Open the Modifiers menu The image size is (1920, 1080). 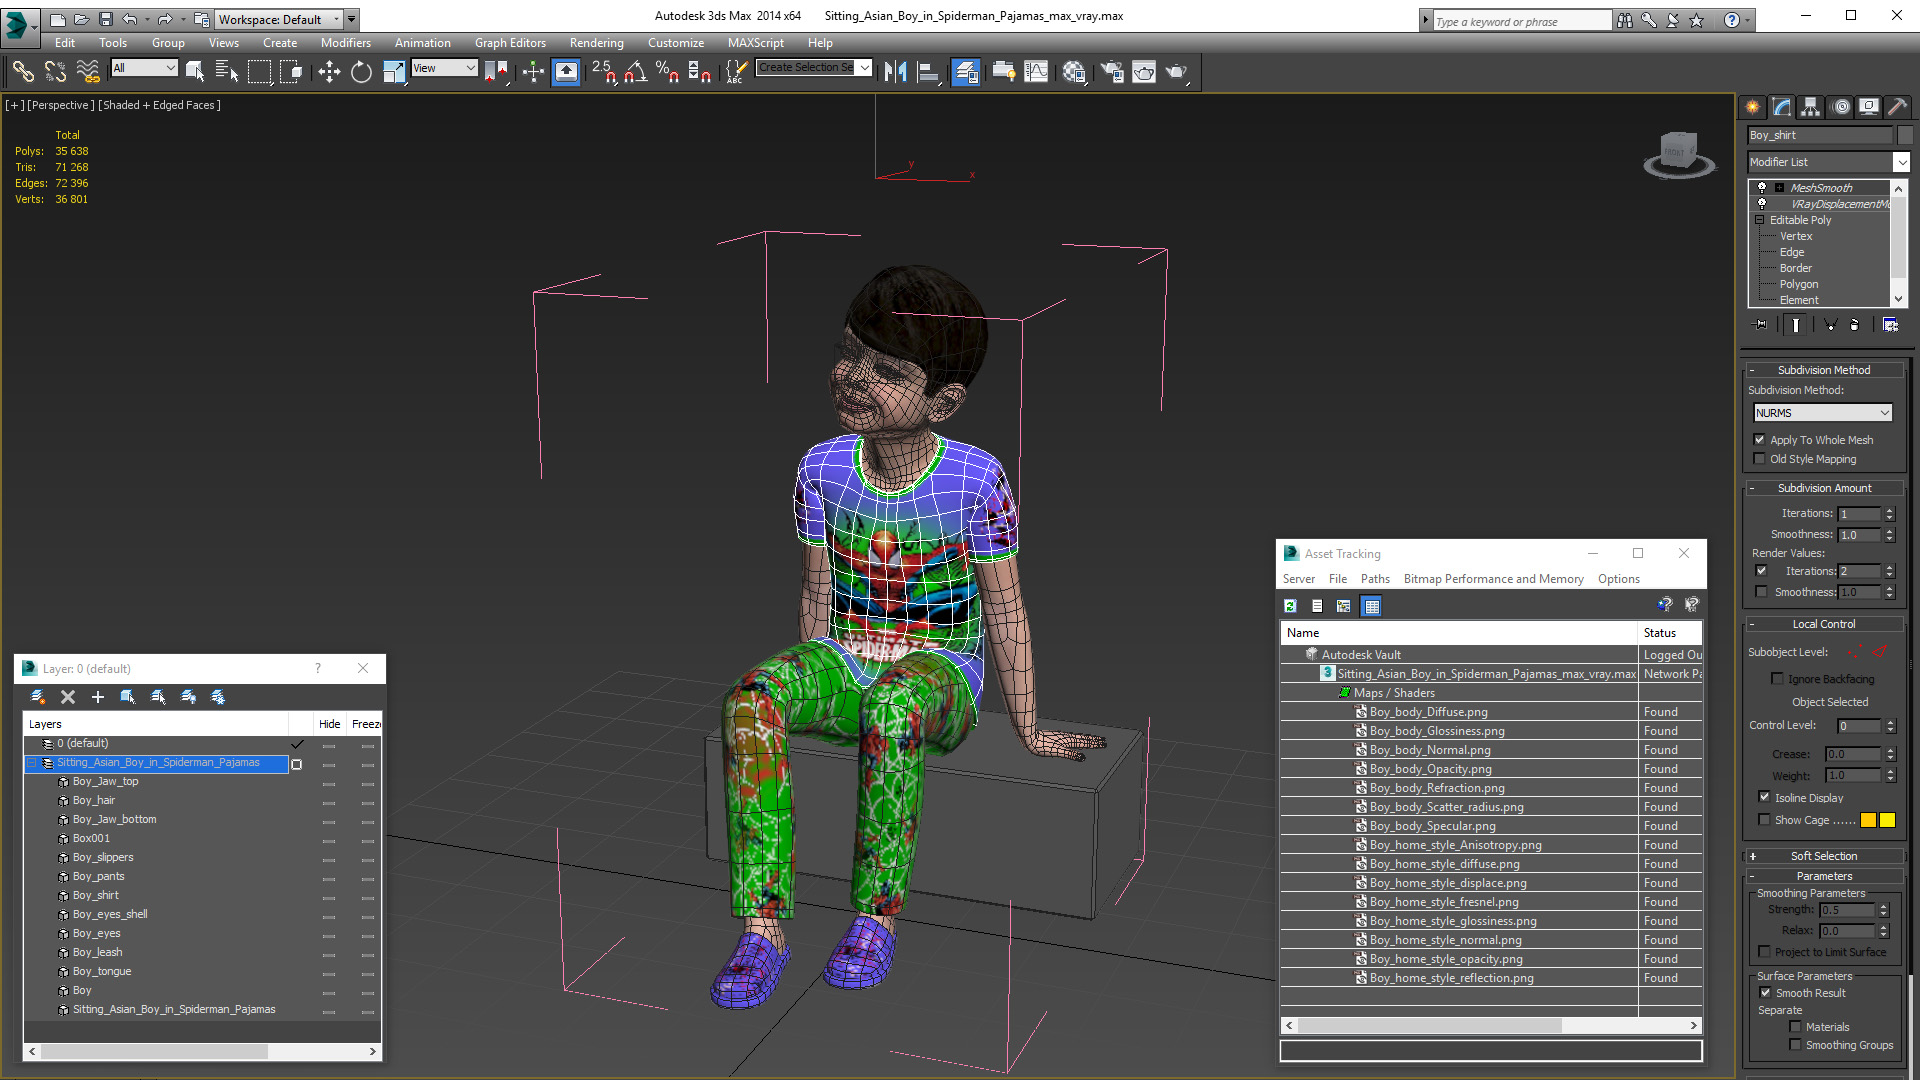[345, 43]
